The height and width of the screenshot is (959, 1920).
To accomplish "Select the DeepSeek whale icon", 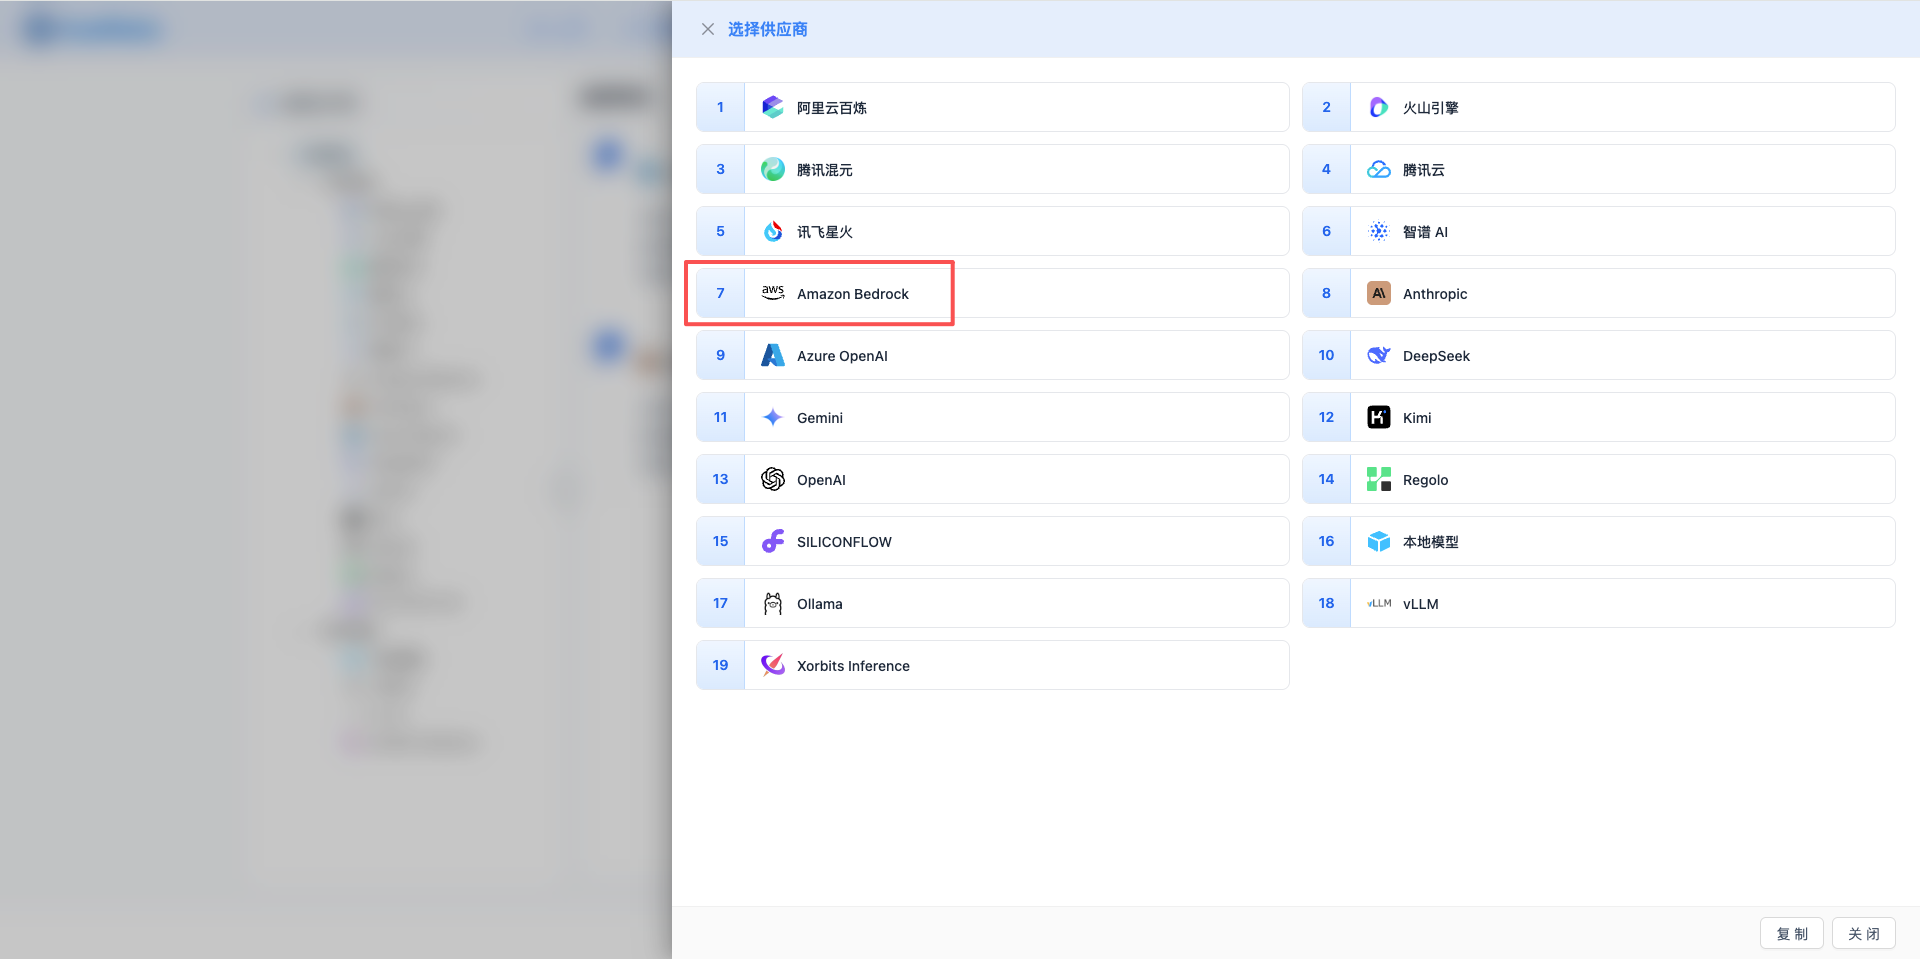I will 1378,355.
